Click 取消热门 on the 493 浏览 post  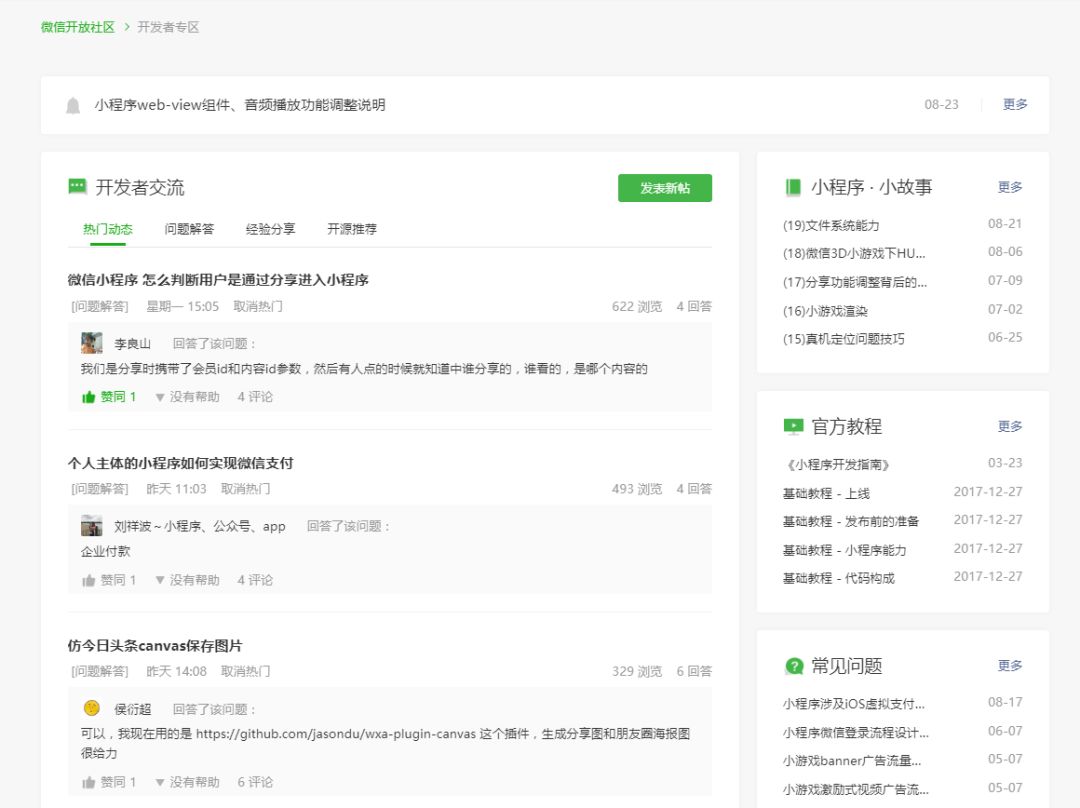click(245, 488)
